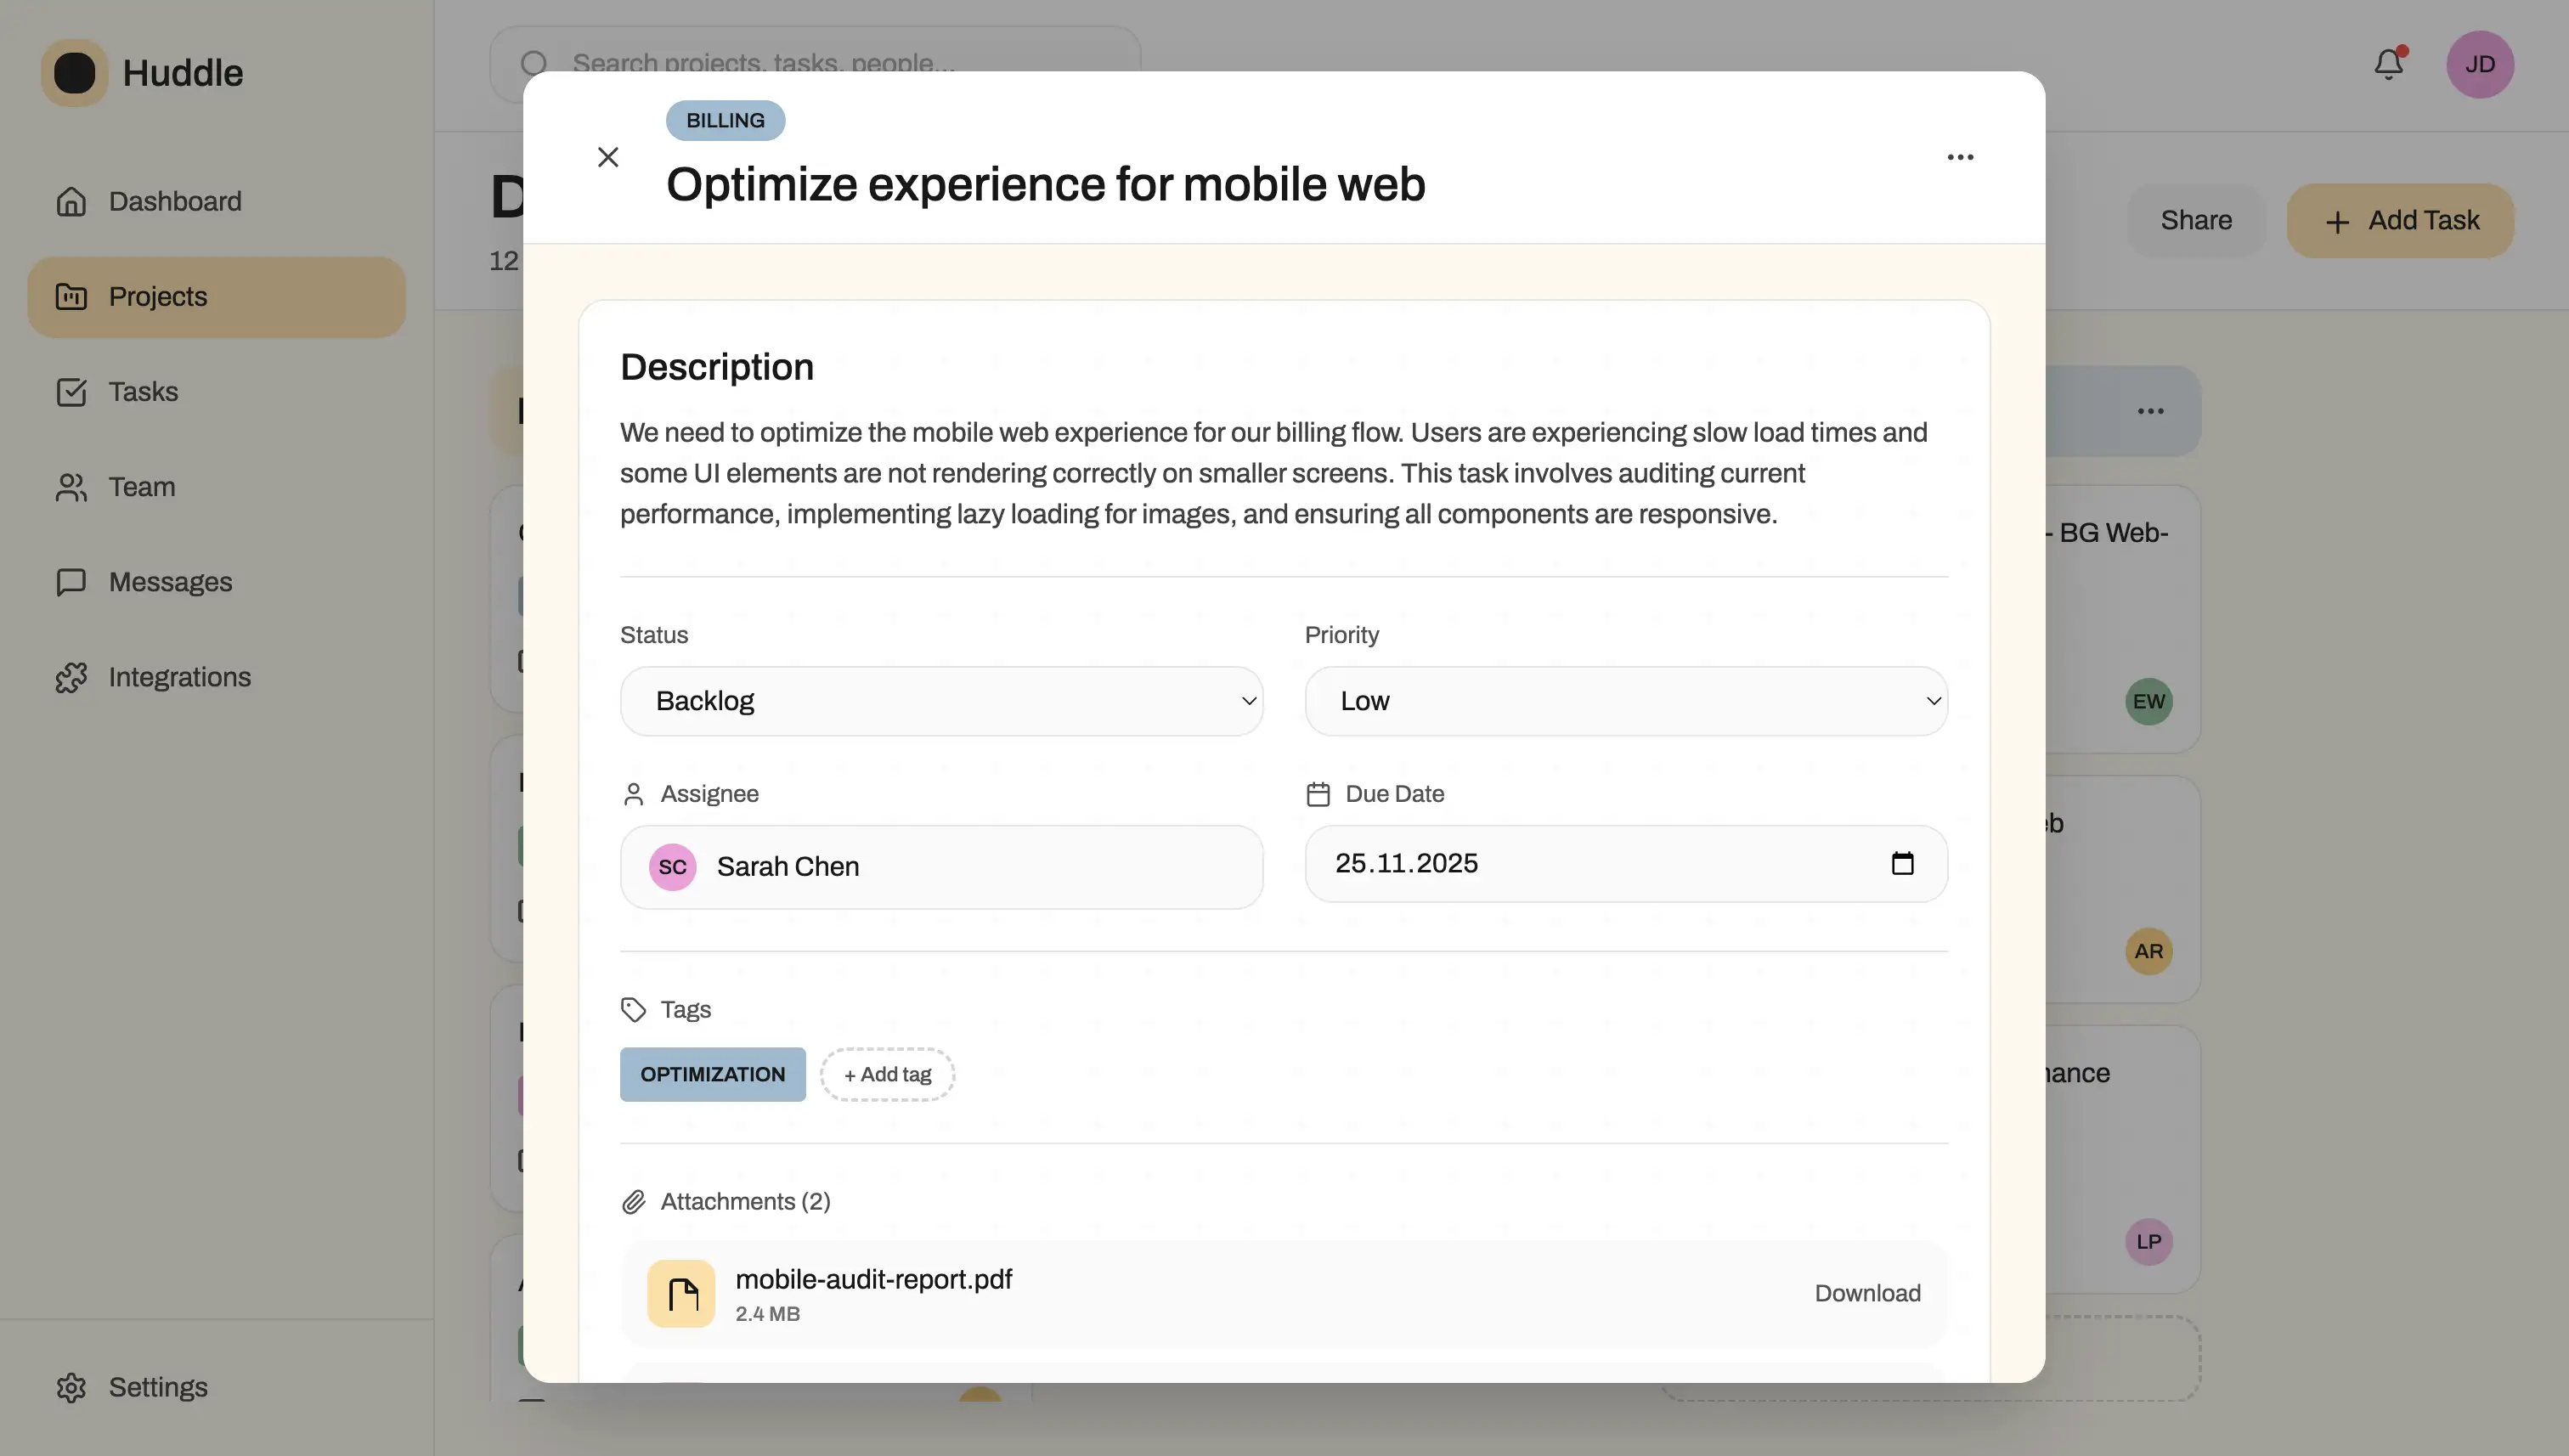Image resolution: width=2569 pixels, height=1456 pixels.
Task: Click the Add Task button
Action: [2400, 220]
